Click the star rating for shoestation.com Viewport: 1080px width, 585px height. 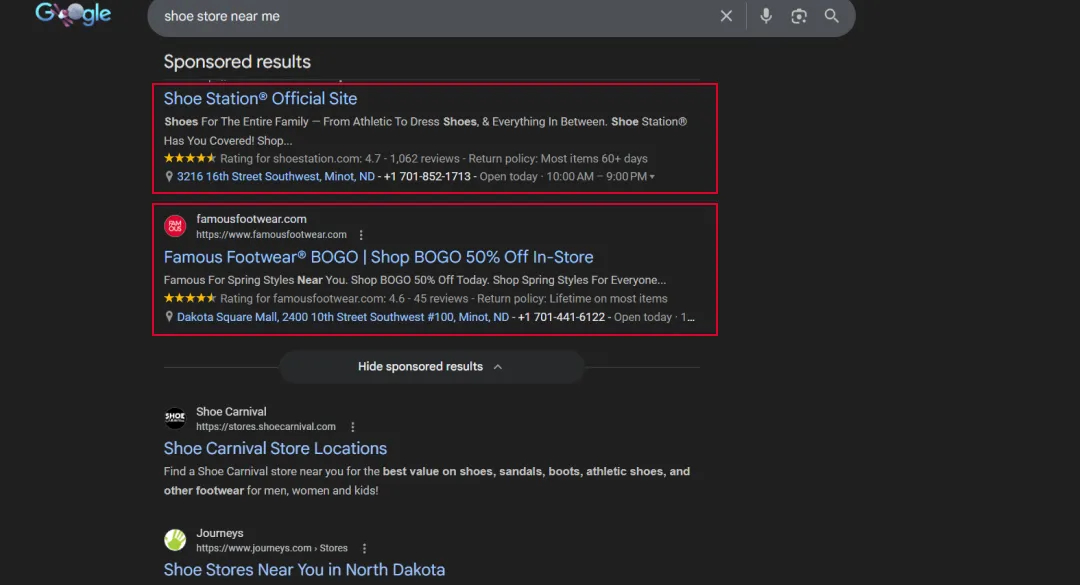click(x=189, y=158)
